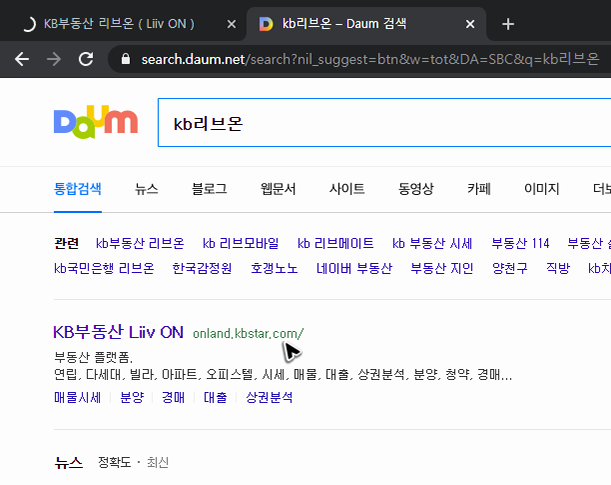This screenshot has width=611, height=485.
Task: Click the browser forward arrow
Action: [x=54, y=59]
